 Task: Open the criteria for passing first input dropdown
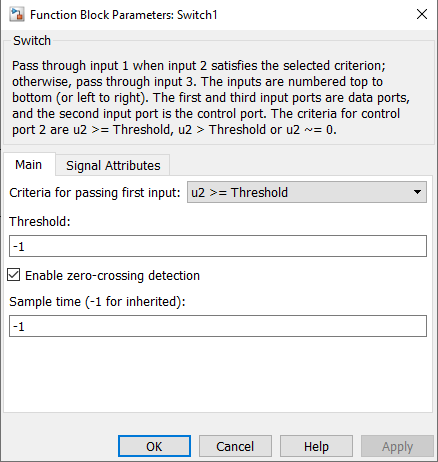click(307, 192)
